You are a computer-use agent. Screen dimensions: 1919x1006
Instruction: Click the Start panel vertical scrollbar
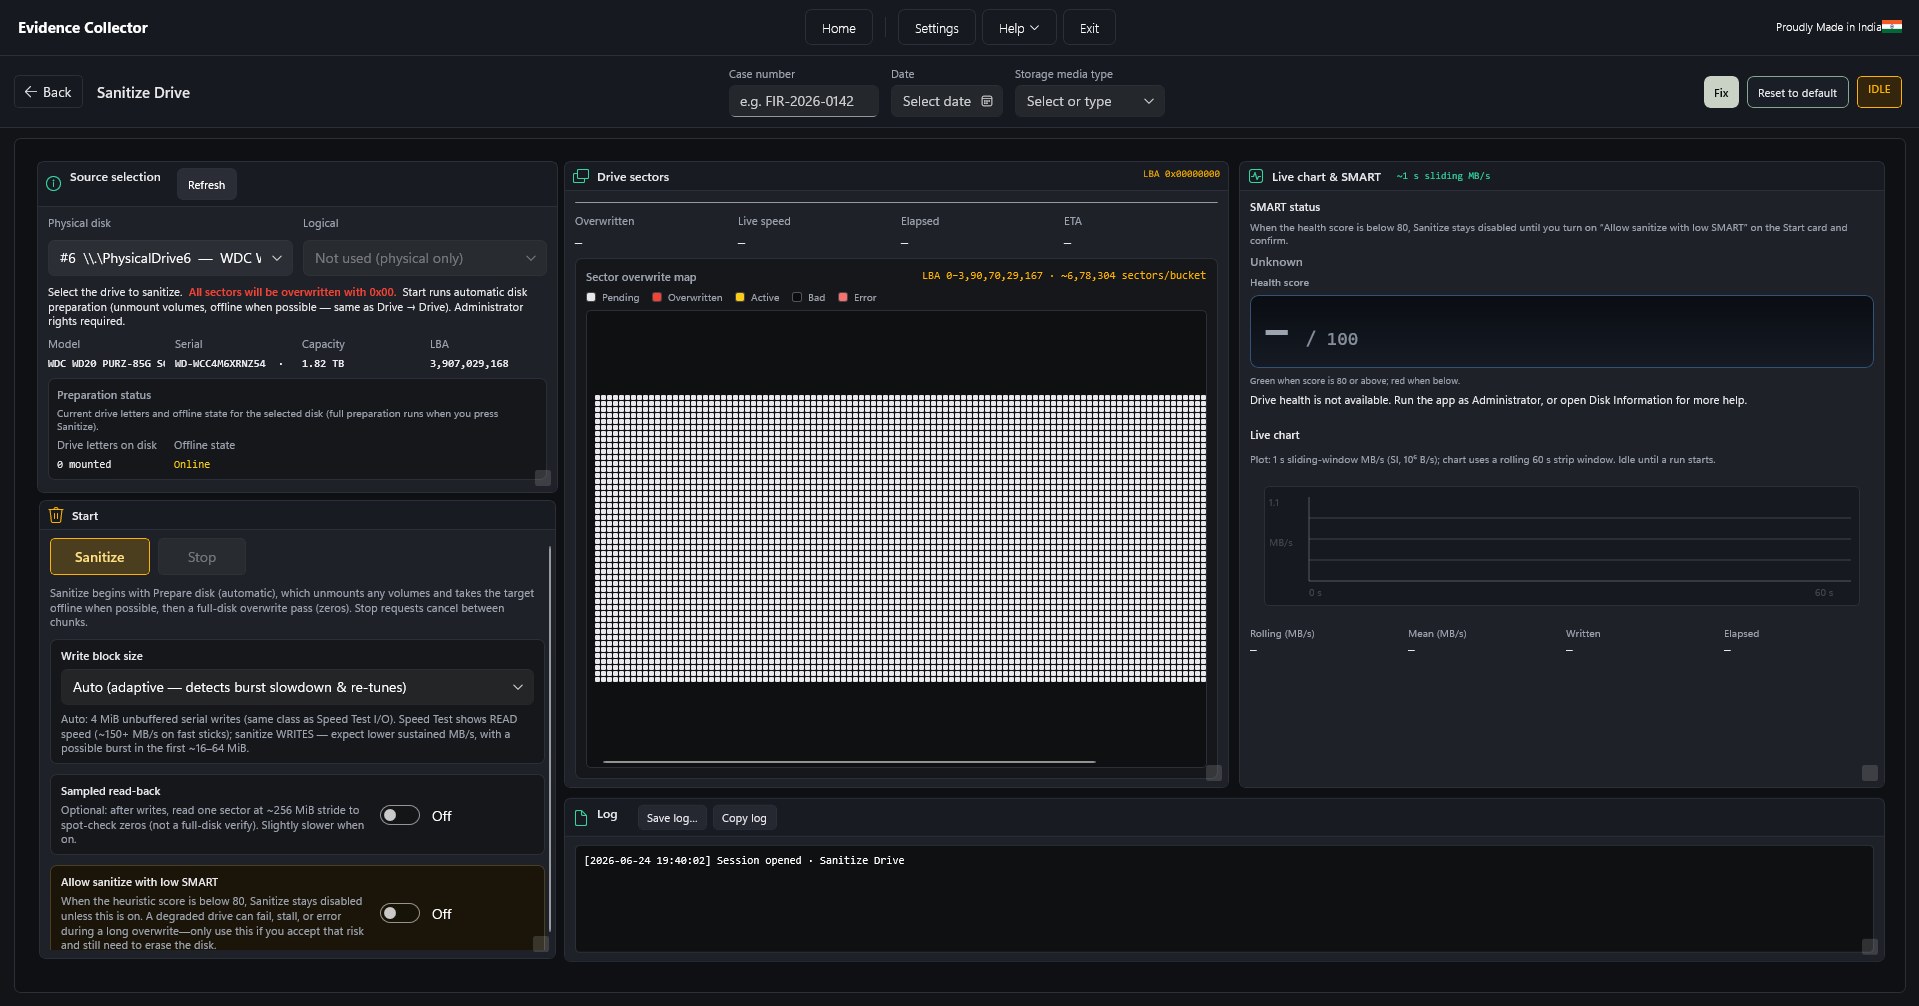point(550,740)
